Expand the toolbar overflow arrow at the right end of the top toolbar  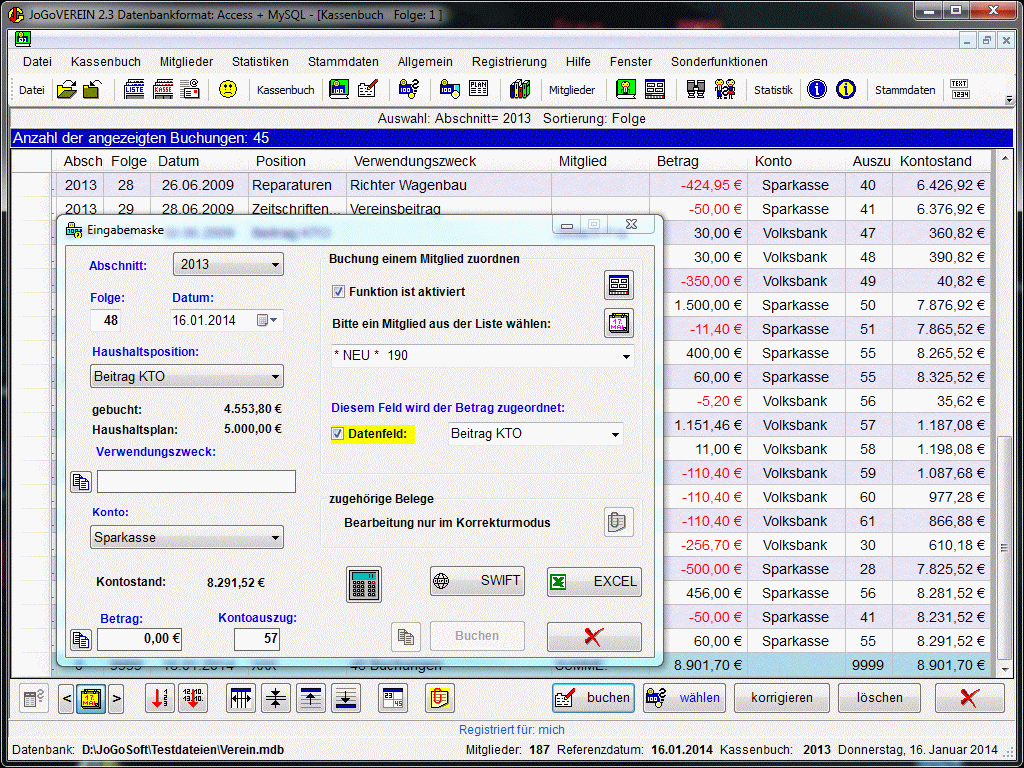click(1009, 100)
